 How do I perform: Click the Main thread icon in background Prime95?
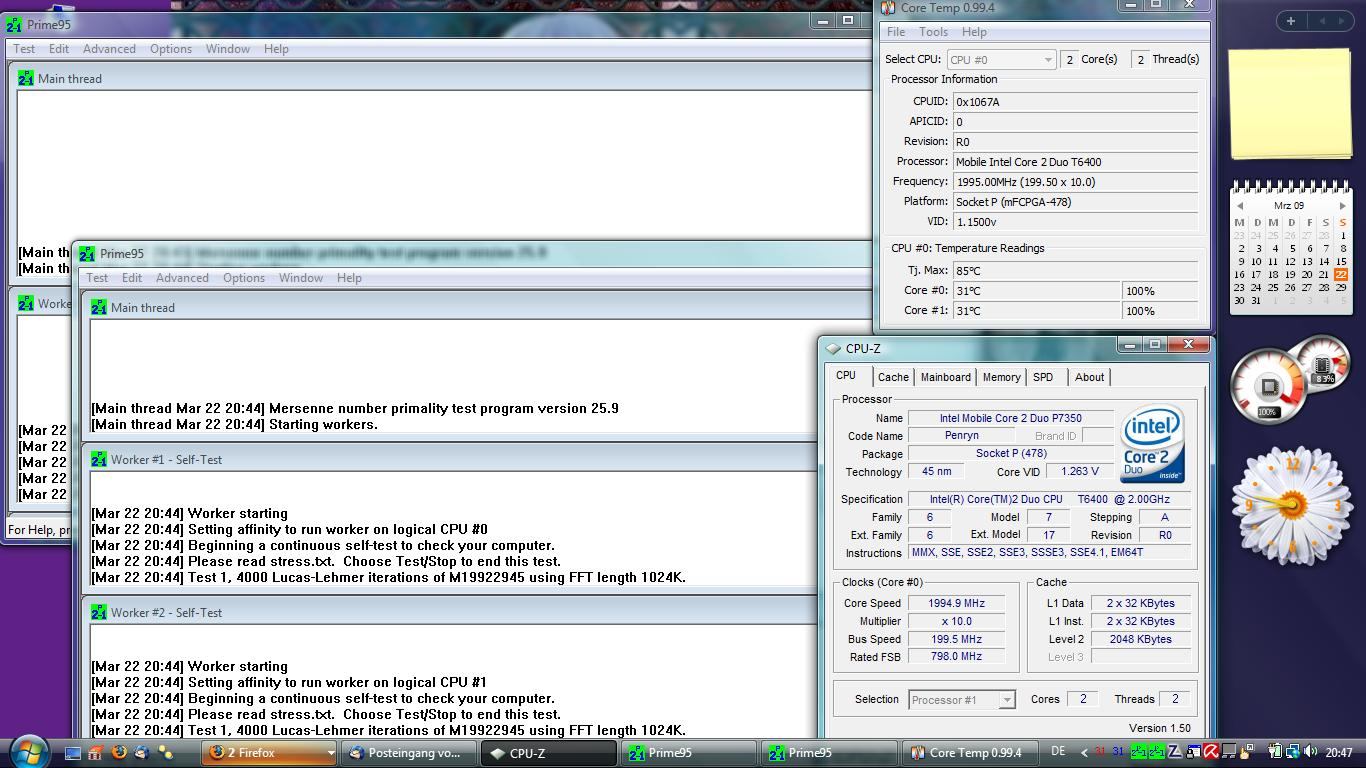click(x=25, y=78)
